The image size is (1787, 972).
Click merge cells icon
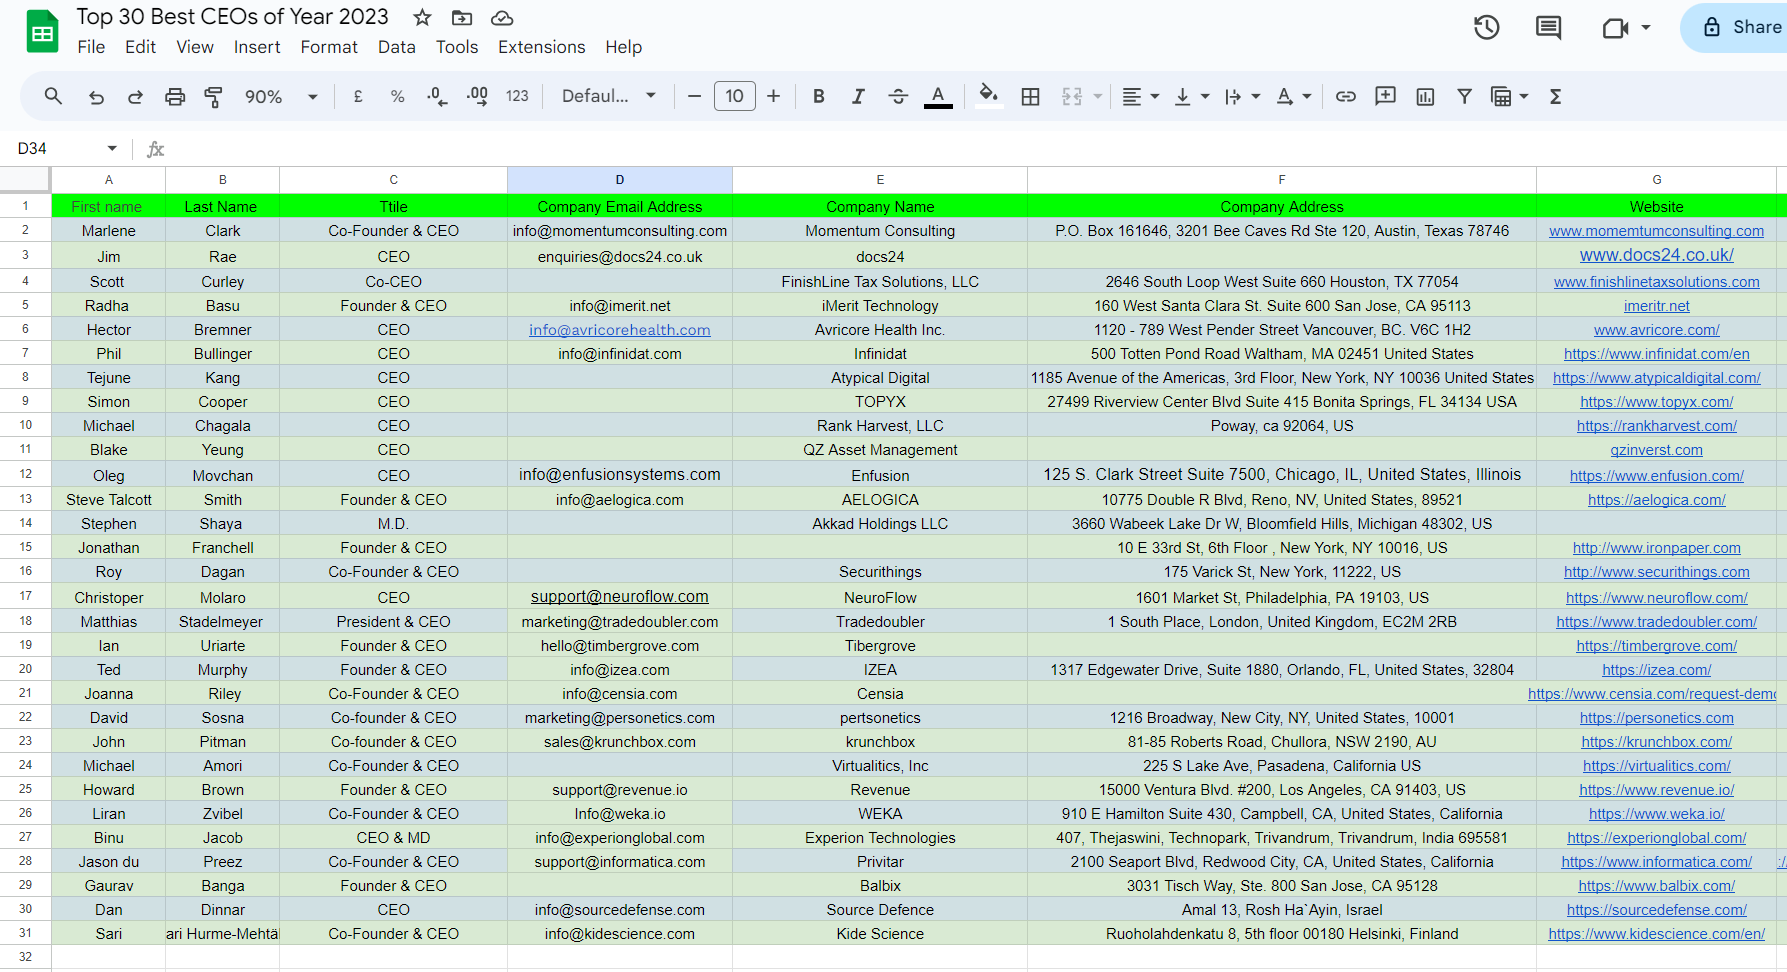[x=1072, y=96]
